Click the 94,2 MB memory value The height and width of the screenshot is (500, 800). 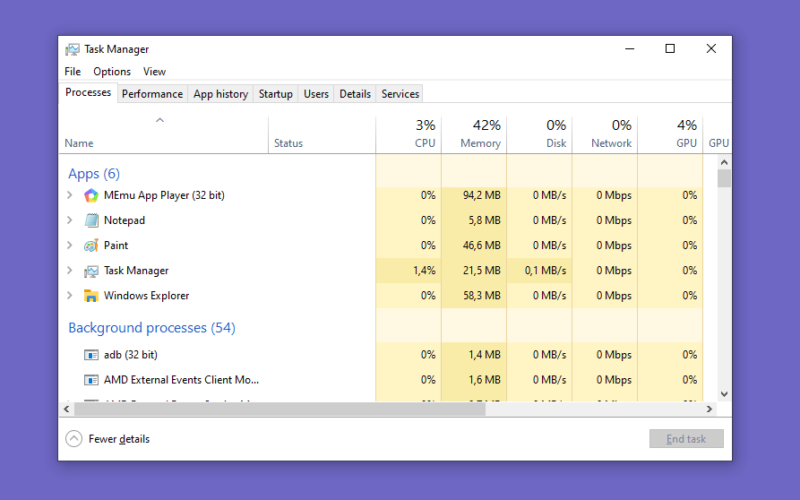482,195
